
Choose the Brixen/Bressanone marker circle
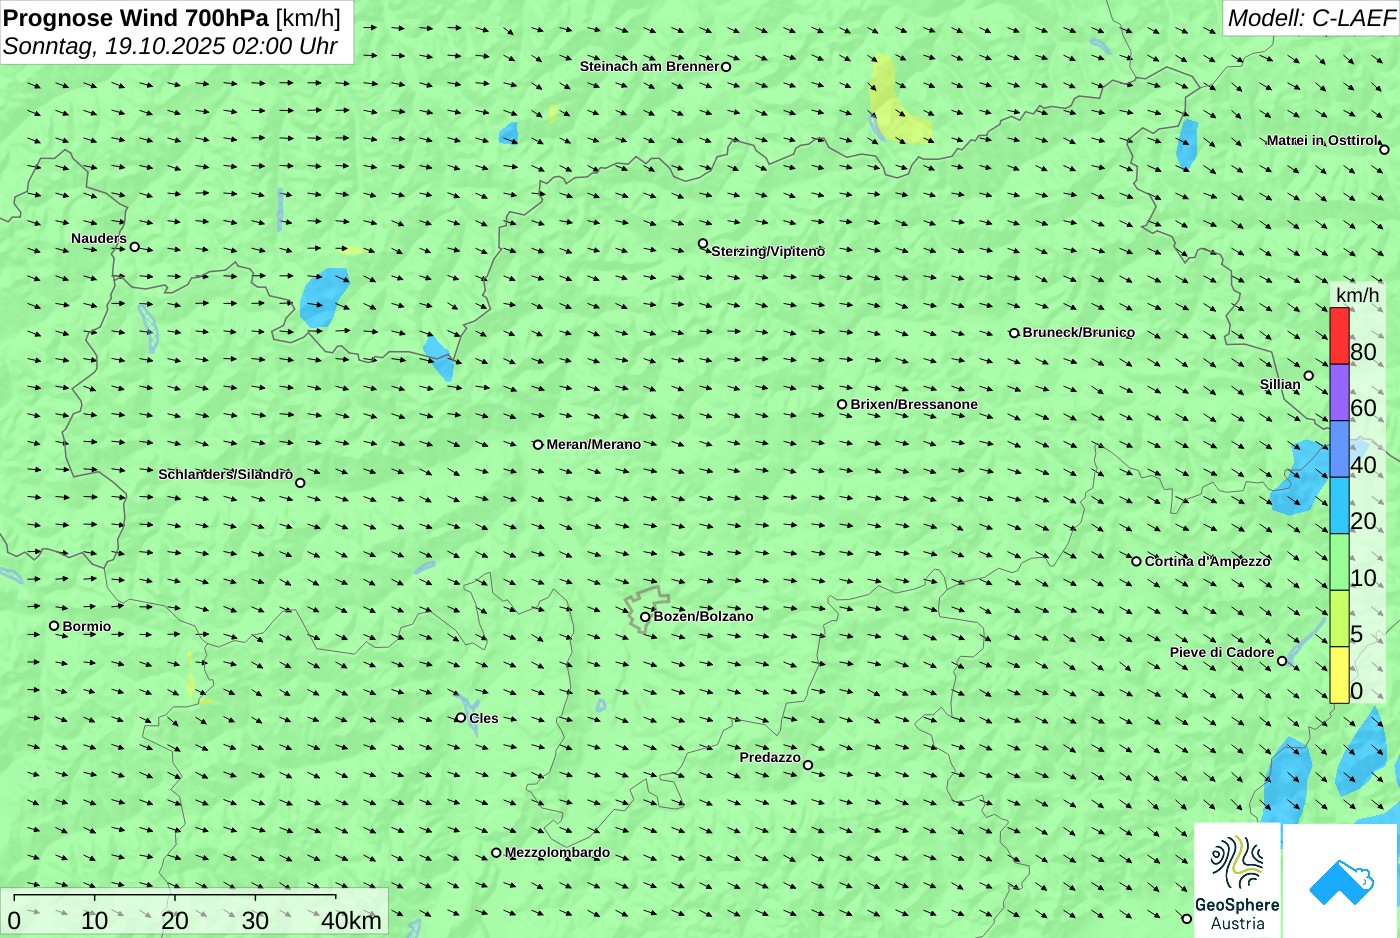click(842, 405)
